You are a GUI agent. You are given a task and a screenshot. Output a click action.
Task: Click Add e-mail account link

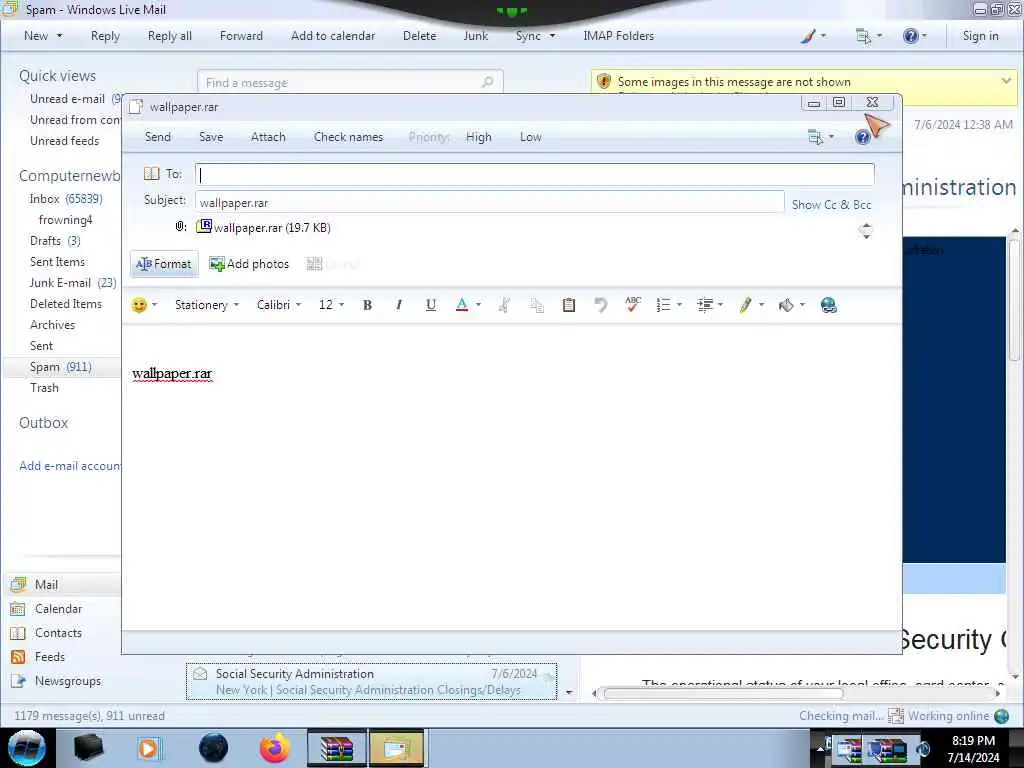[70, 466]
